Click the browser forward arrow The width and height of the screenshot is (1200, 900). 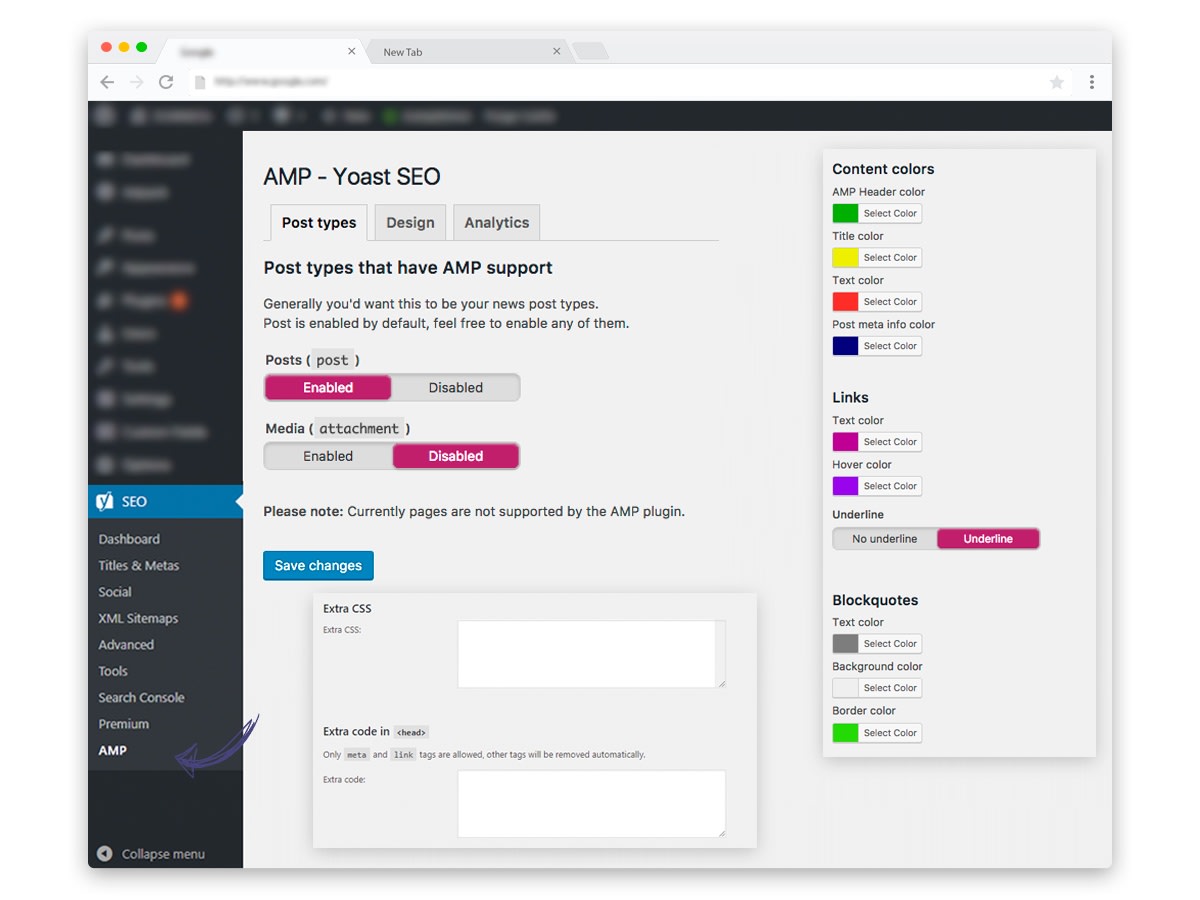point(137,82)
